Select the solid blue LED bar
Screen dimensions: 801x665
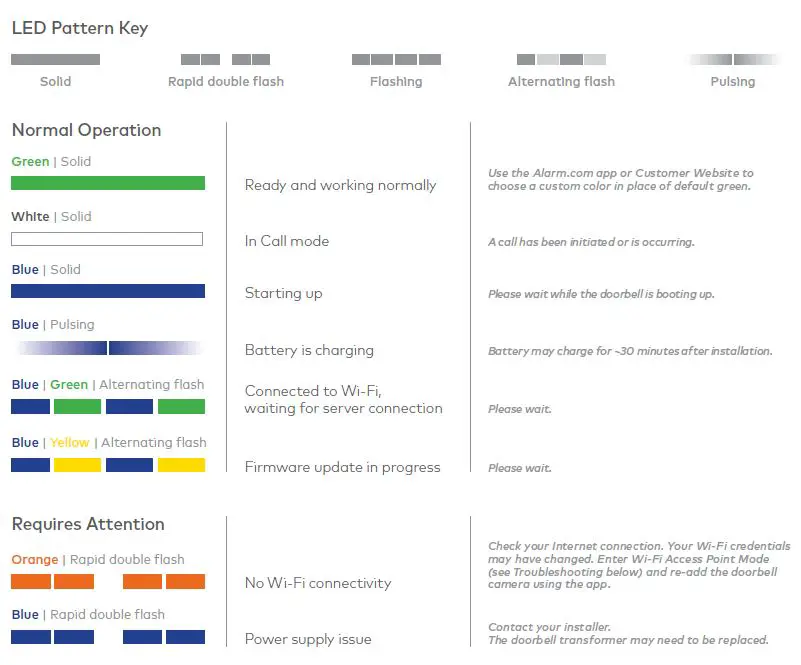click(108, 291)
